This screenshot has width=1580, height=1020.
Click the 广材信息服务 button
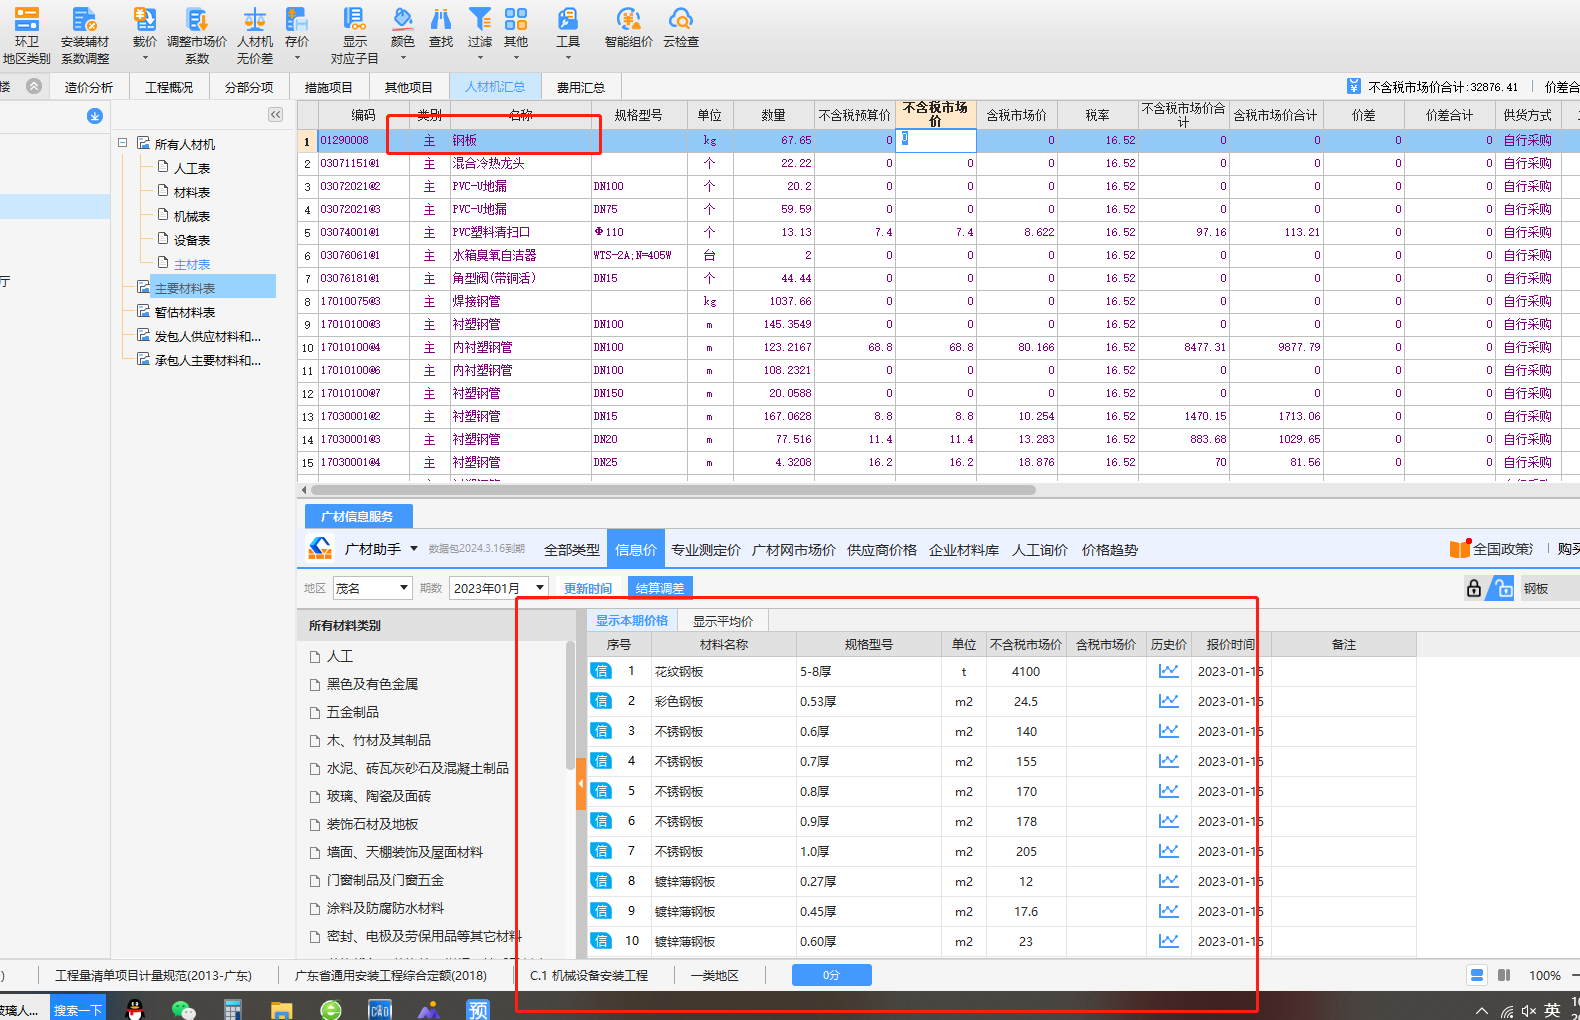(357, 516)
